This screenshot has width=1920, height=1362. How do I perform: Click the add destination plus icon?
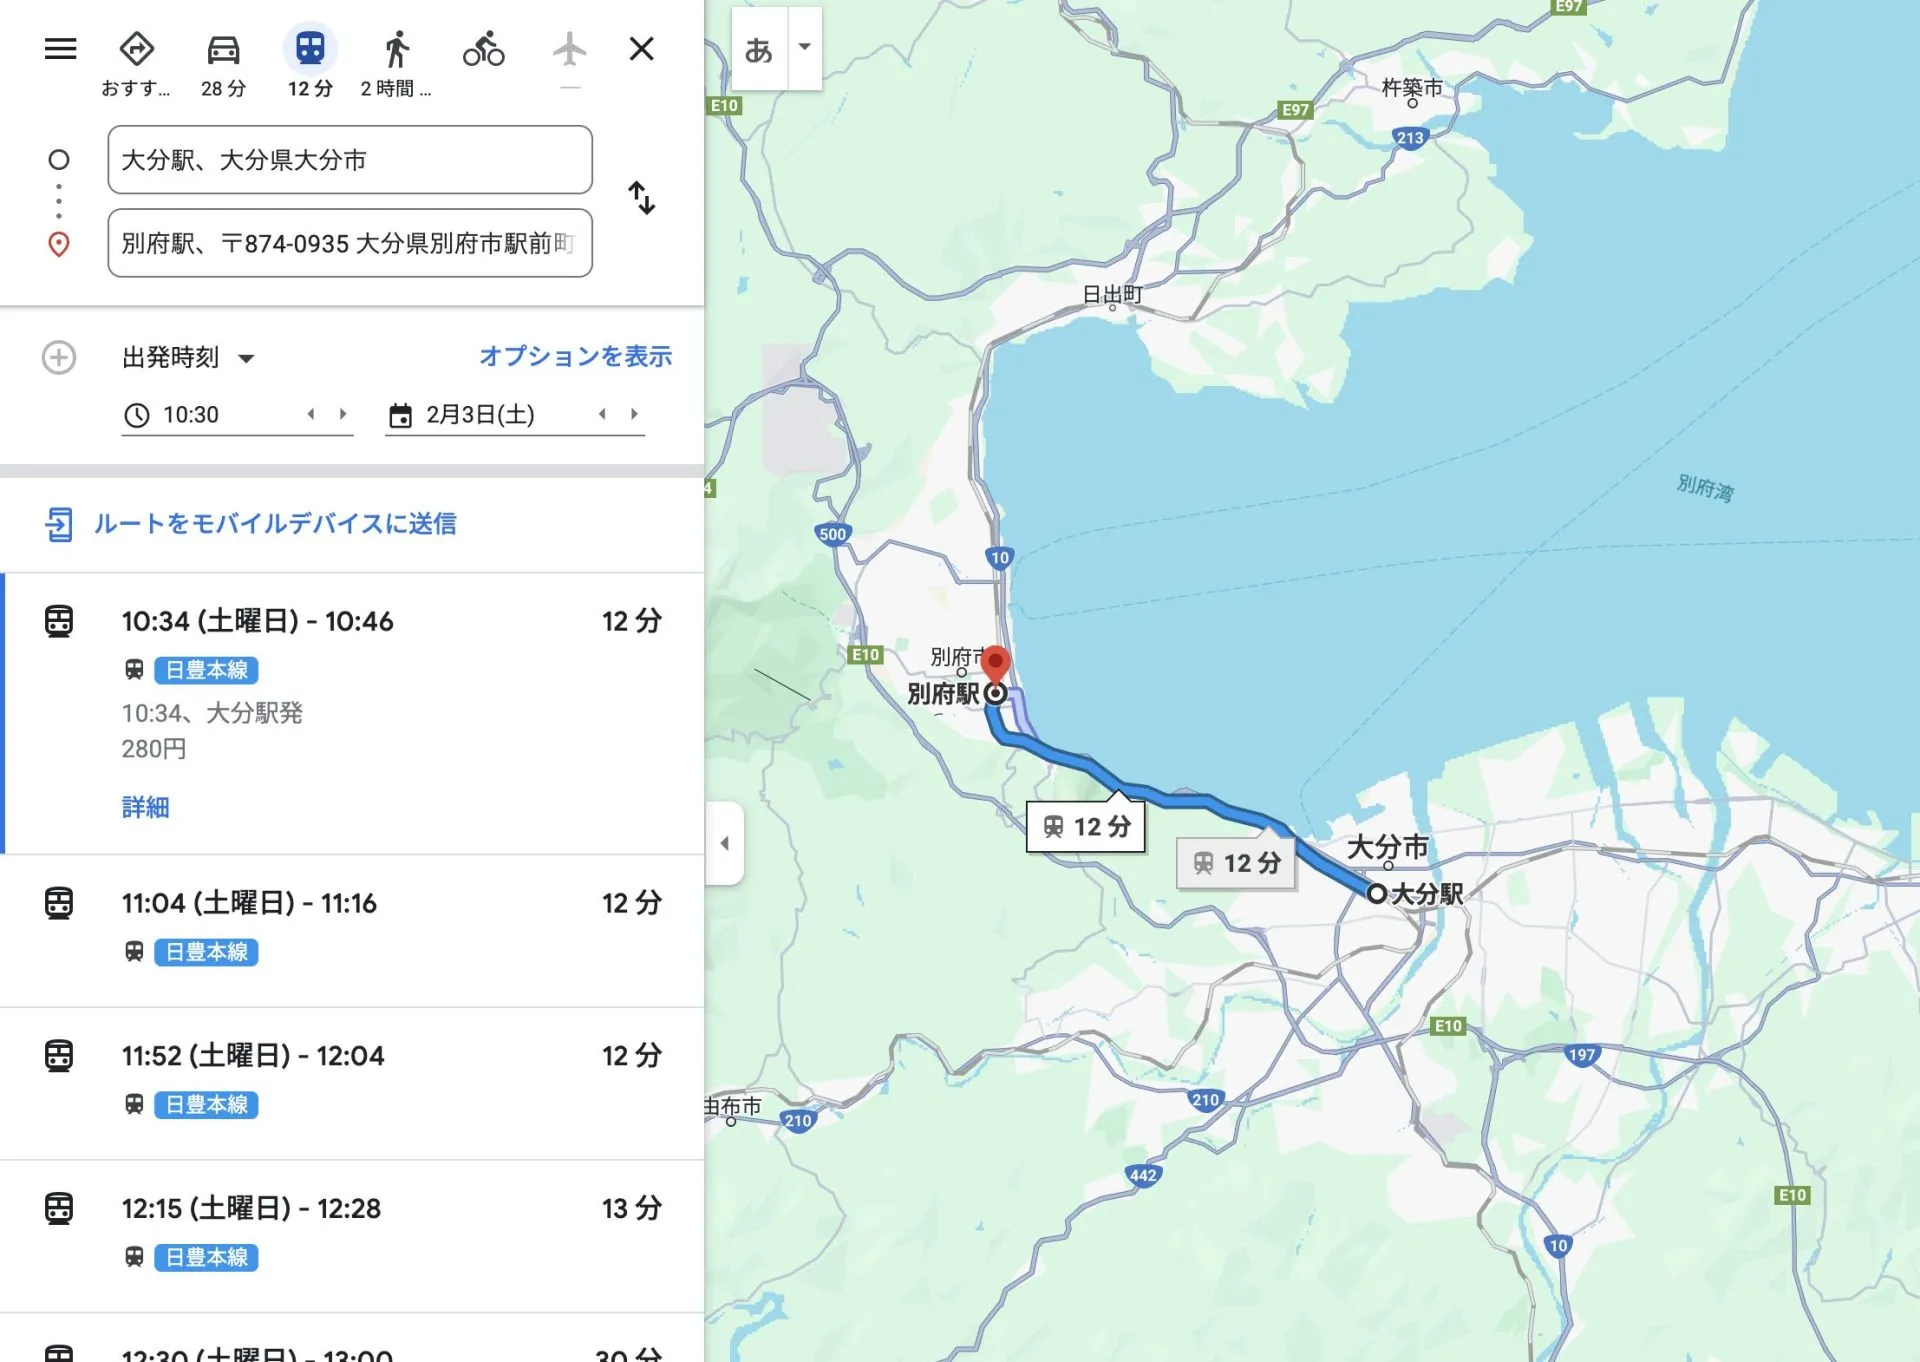[59, 357]
